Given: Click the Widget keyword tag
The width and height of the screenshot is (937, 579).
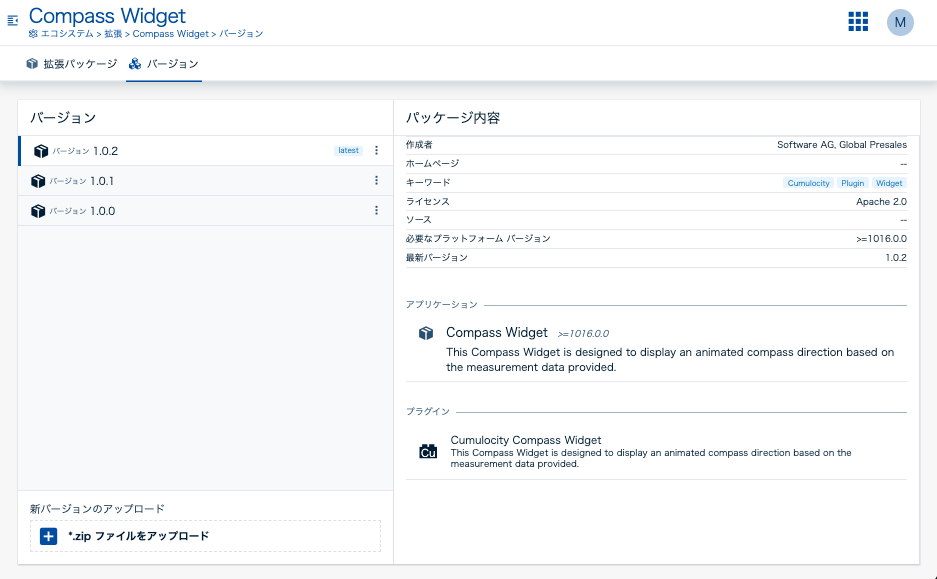Looking at the screenshot, I should click(x=889, y=183).
